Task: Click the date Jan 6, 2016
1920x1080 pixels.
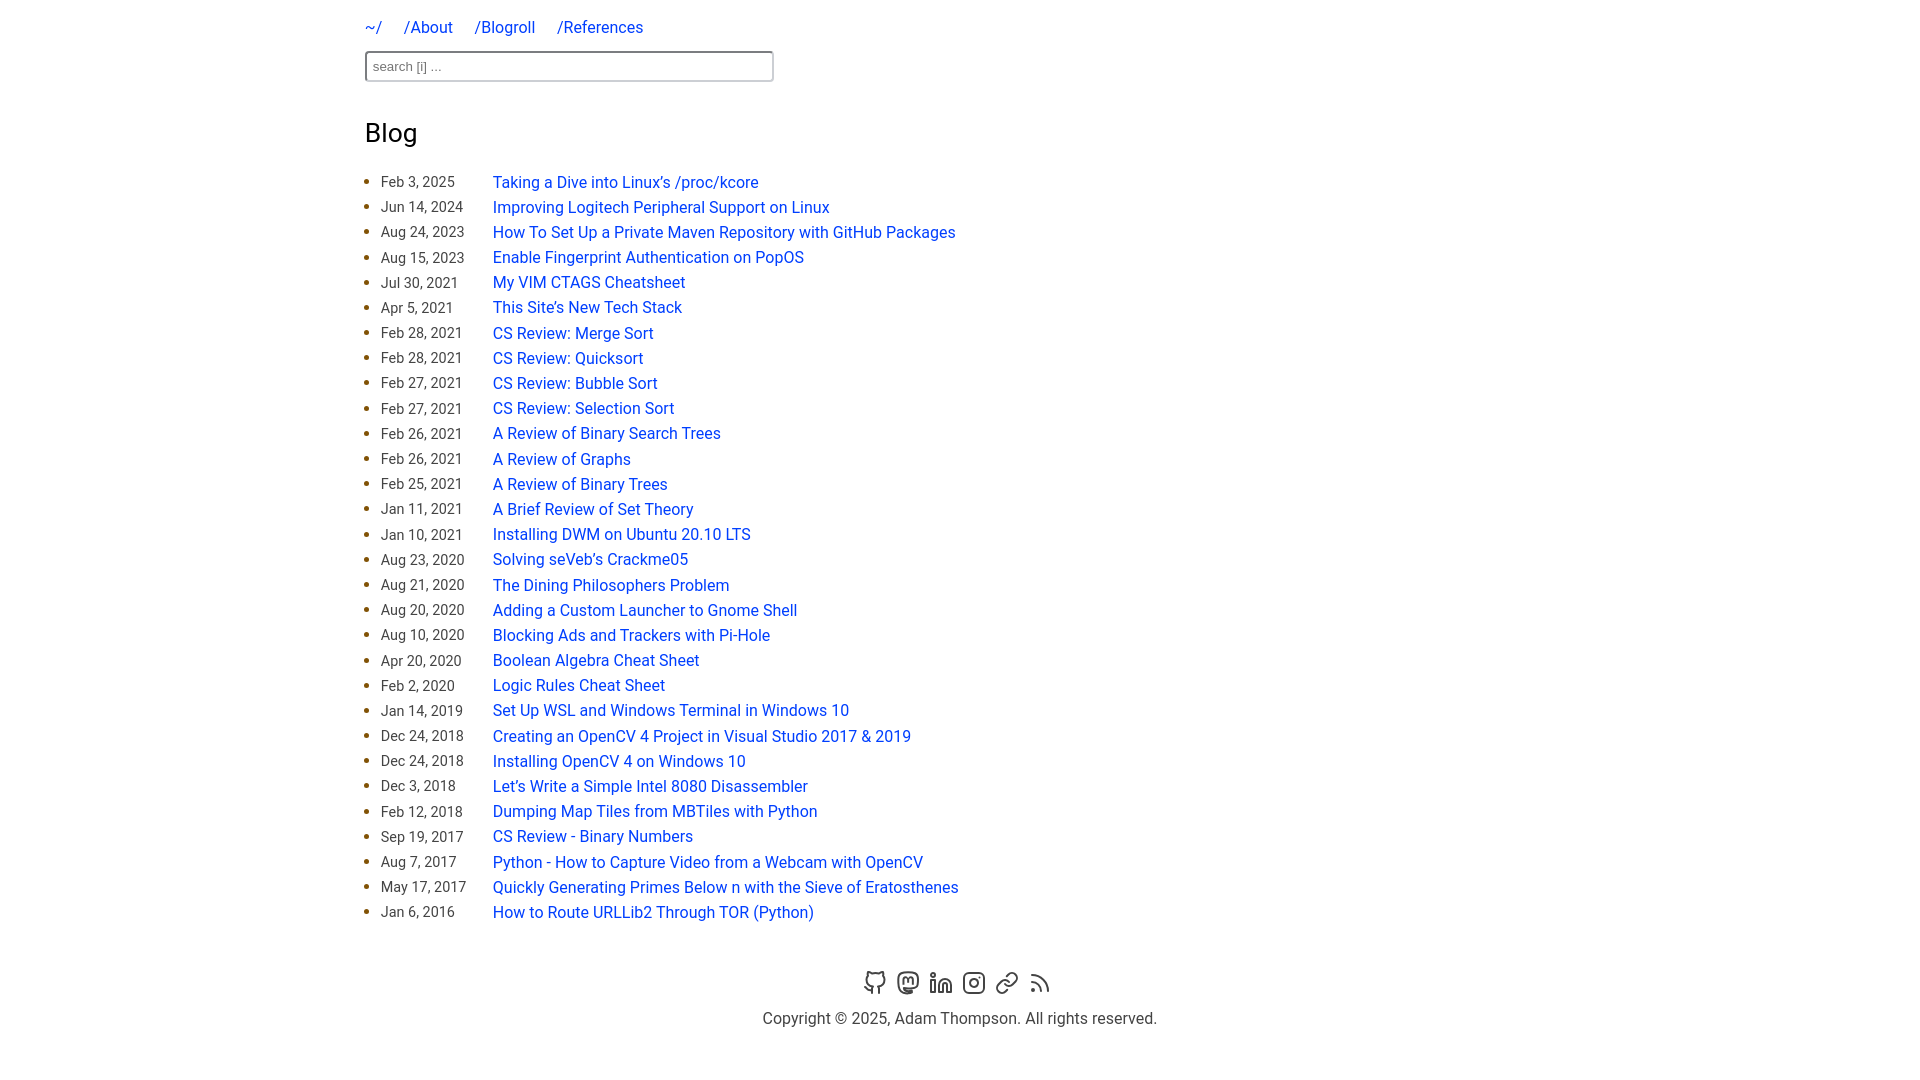Action: click(418, 913)
